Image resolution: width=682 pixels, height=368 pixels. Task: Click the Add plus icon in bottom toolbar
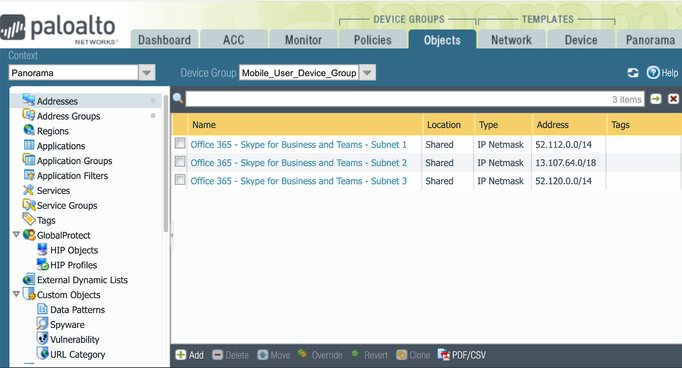(181, 355)
